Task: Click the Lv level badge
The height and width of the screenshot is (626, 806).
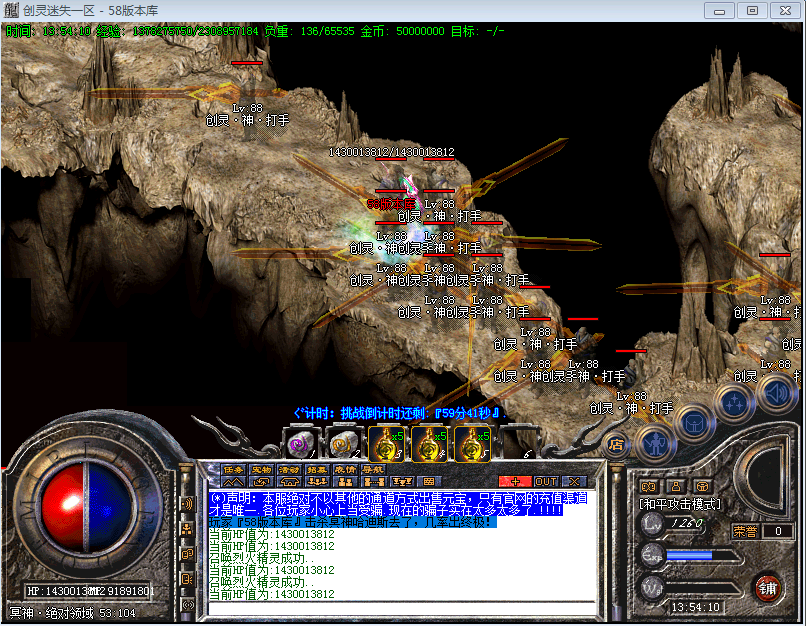Action: (653, 524)
